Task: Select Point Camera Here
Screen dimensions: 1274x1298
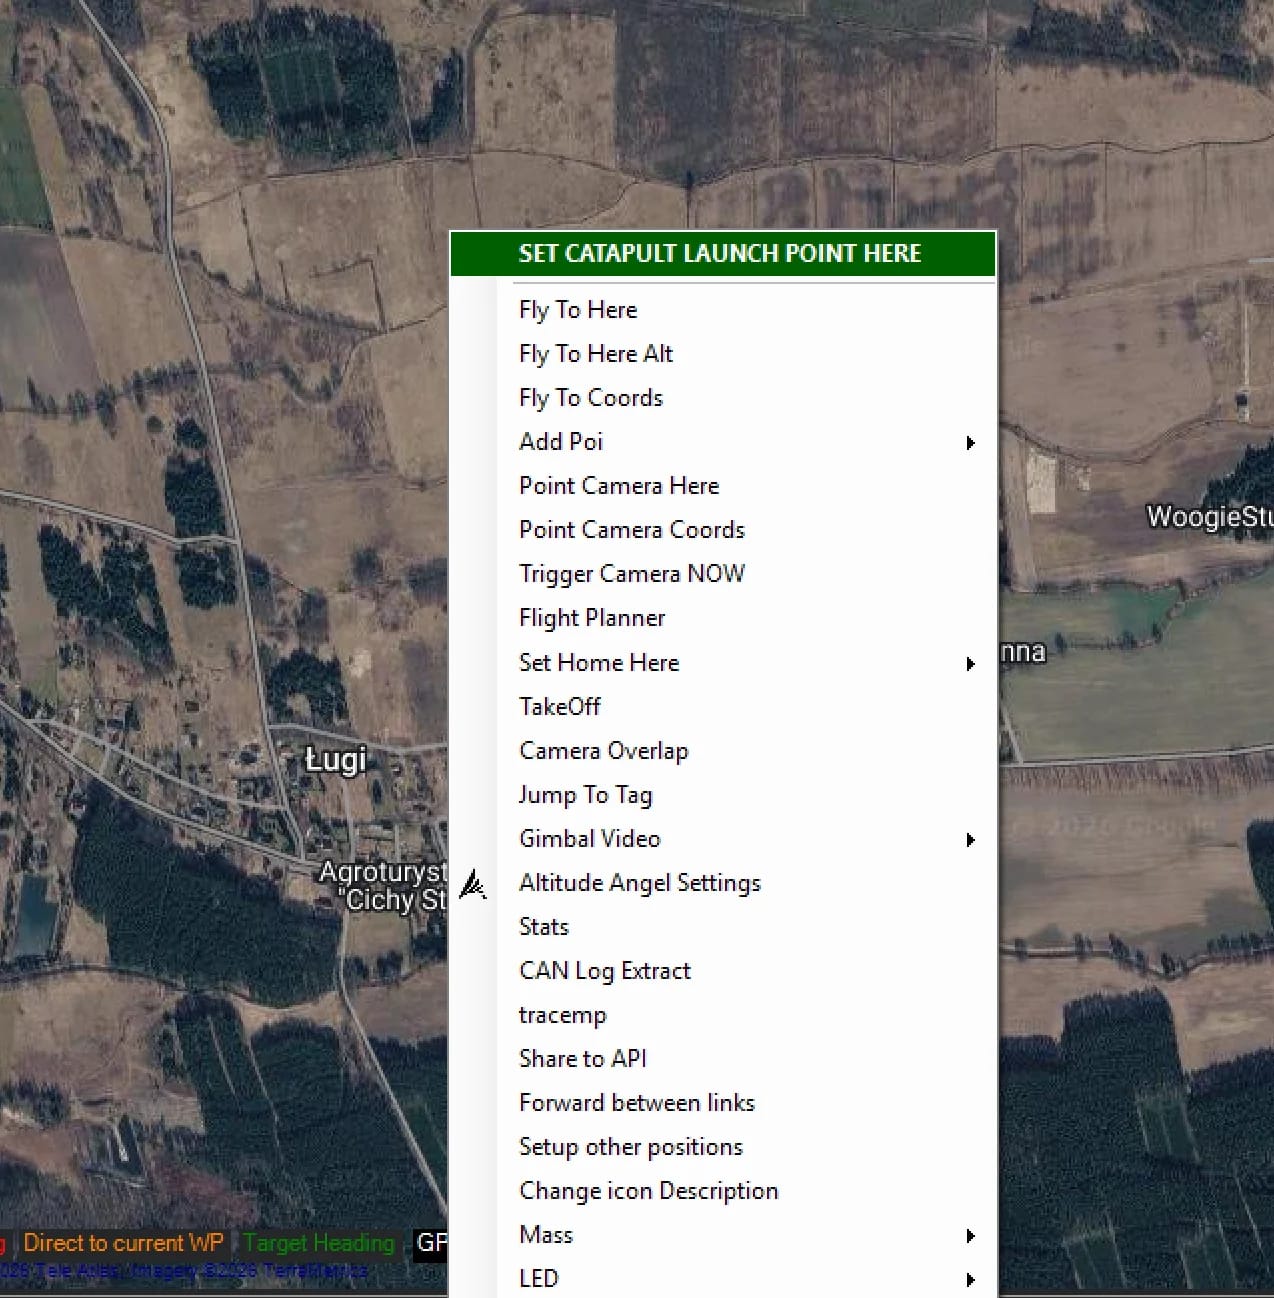Action: point(722,486)
